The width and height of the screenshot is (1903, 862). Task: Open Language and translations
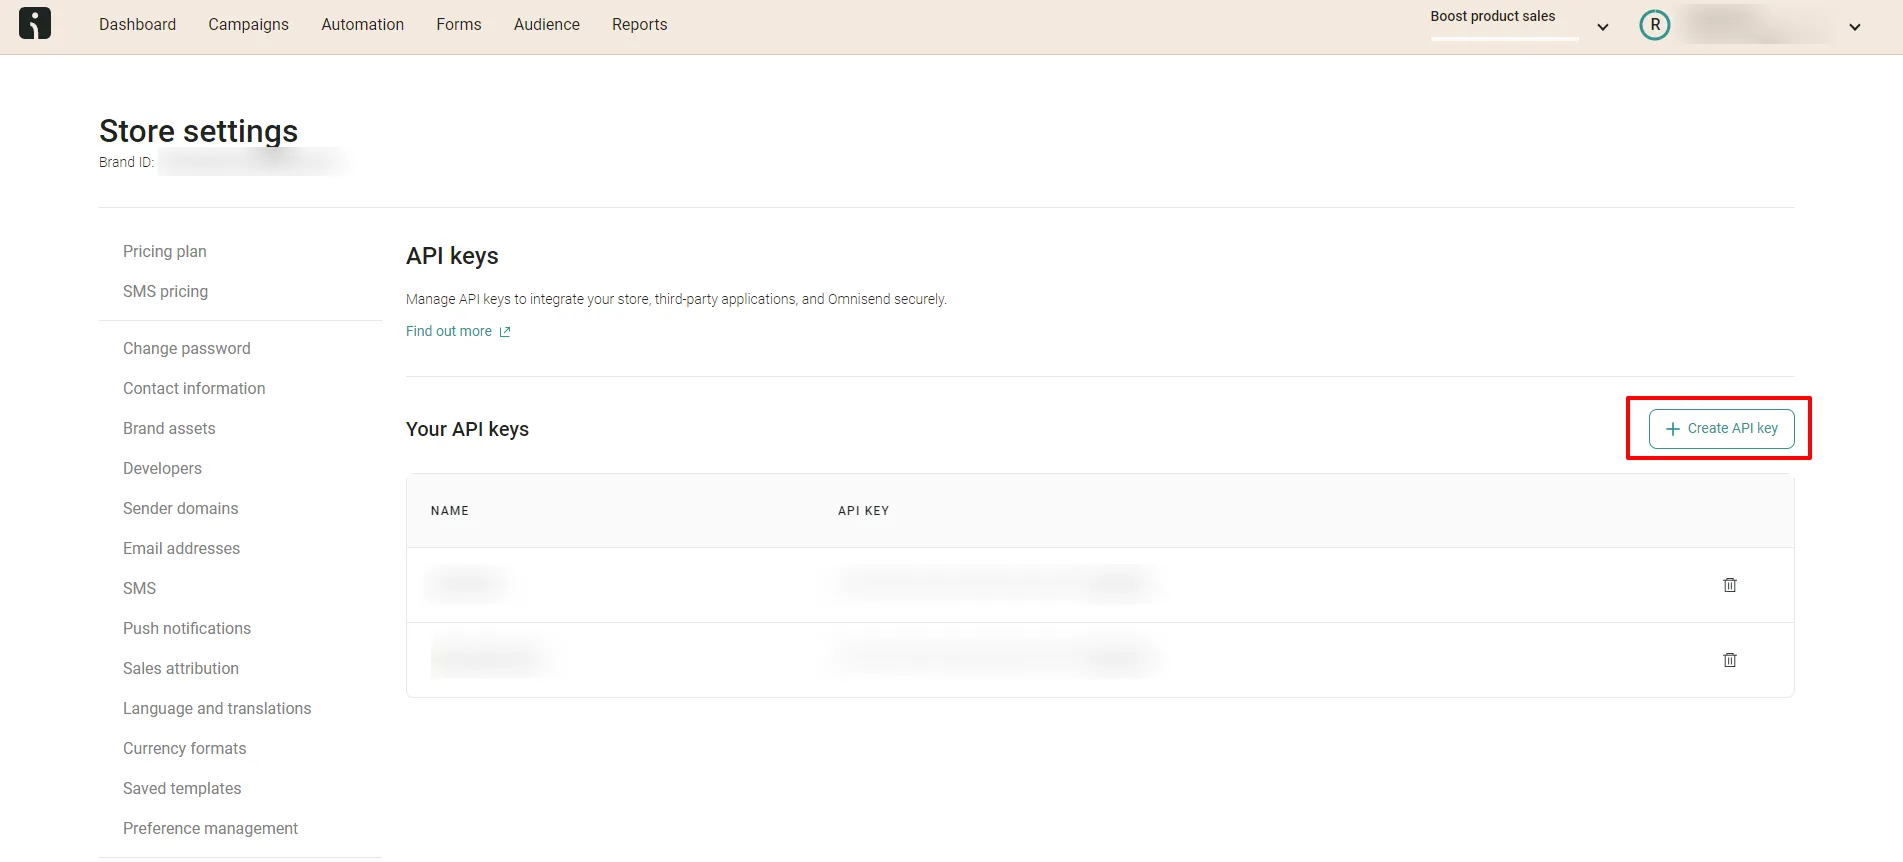point(217,708)
